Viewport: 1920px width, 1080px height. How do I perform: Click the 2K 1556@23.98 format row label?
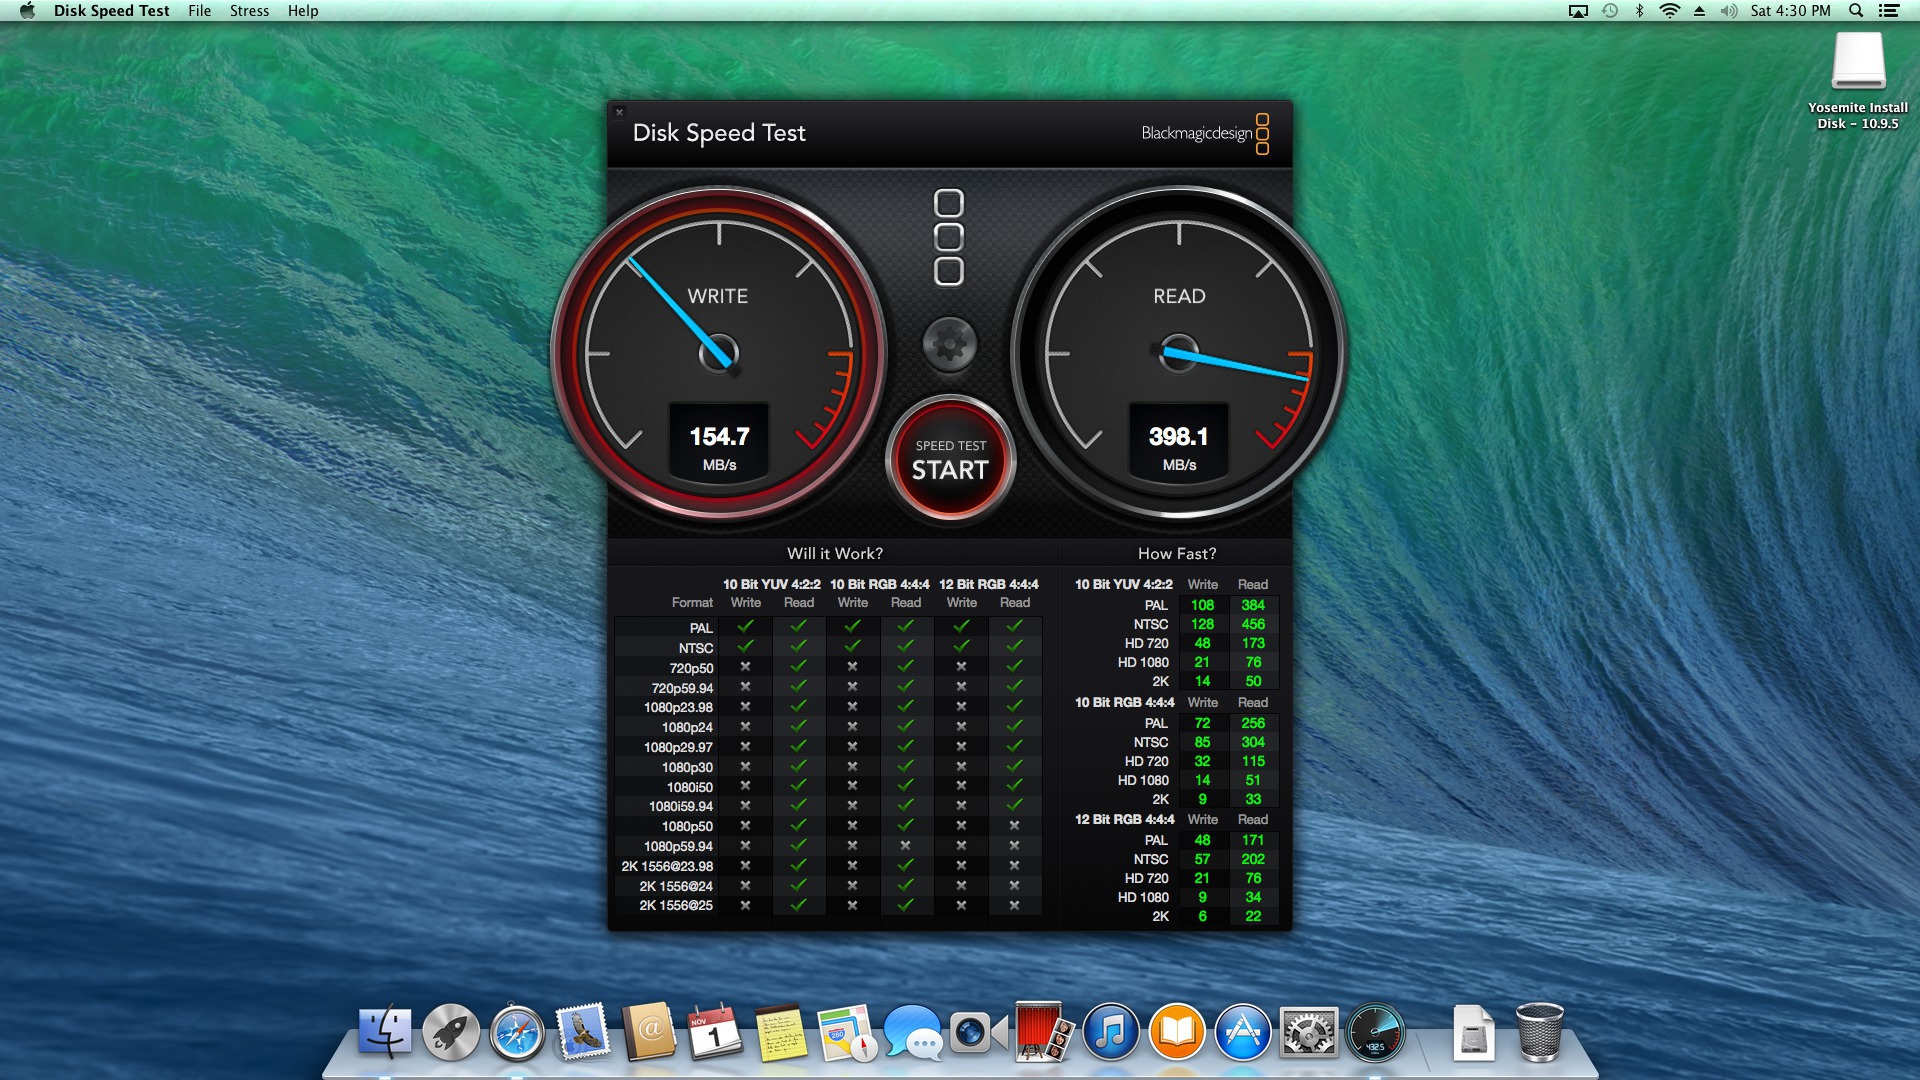pyautogui.click(x=667, y=866)
